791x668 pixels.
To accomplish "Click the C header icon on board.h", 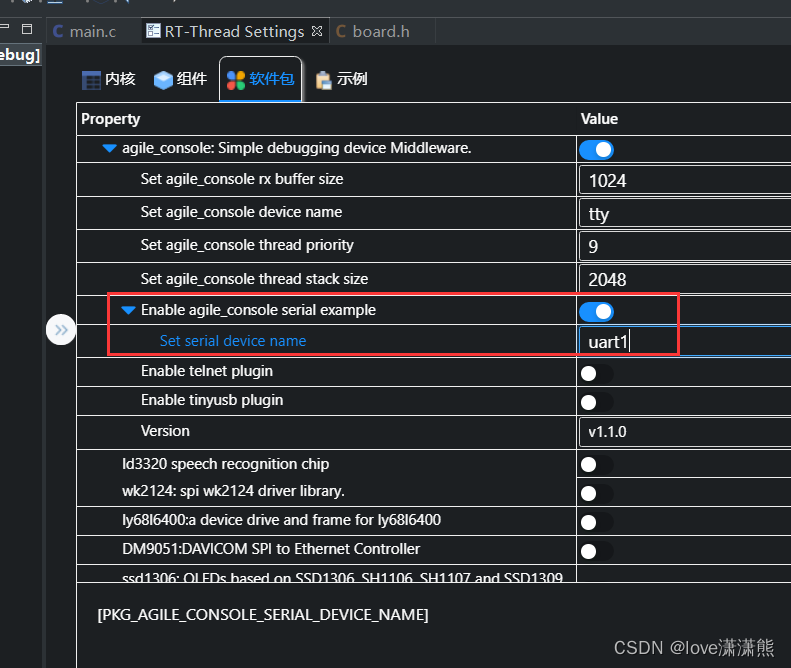I will coord(341,31).
